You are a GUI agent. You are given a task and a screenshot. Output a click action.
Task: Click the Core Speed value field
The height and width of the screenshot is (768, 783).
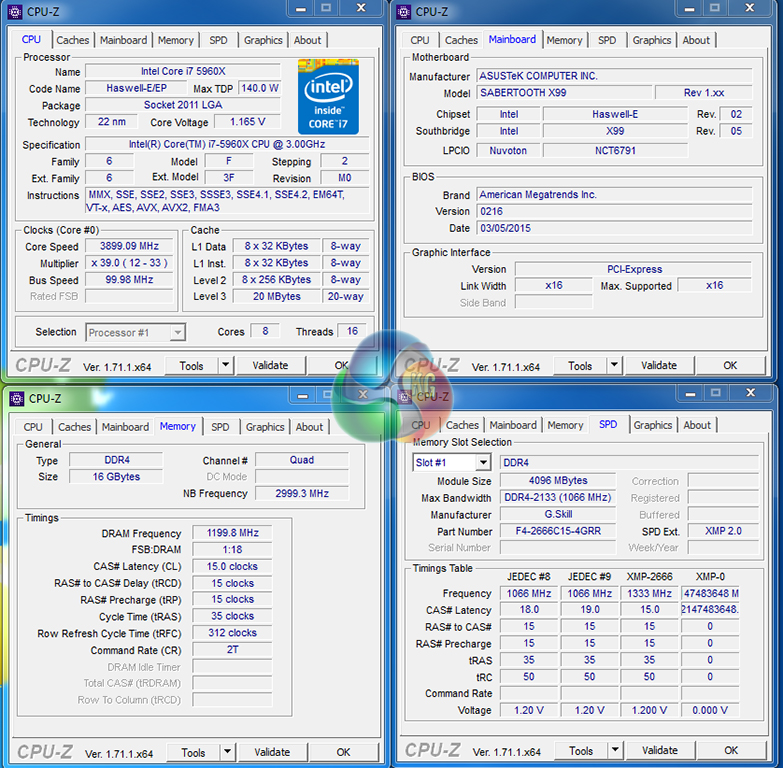[128, 246]
